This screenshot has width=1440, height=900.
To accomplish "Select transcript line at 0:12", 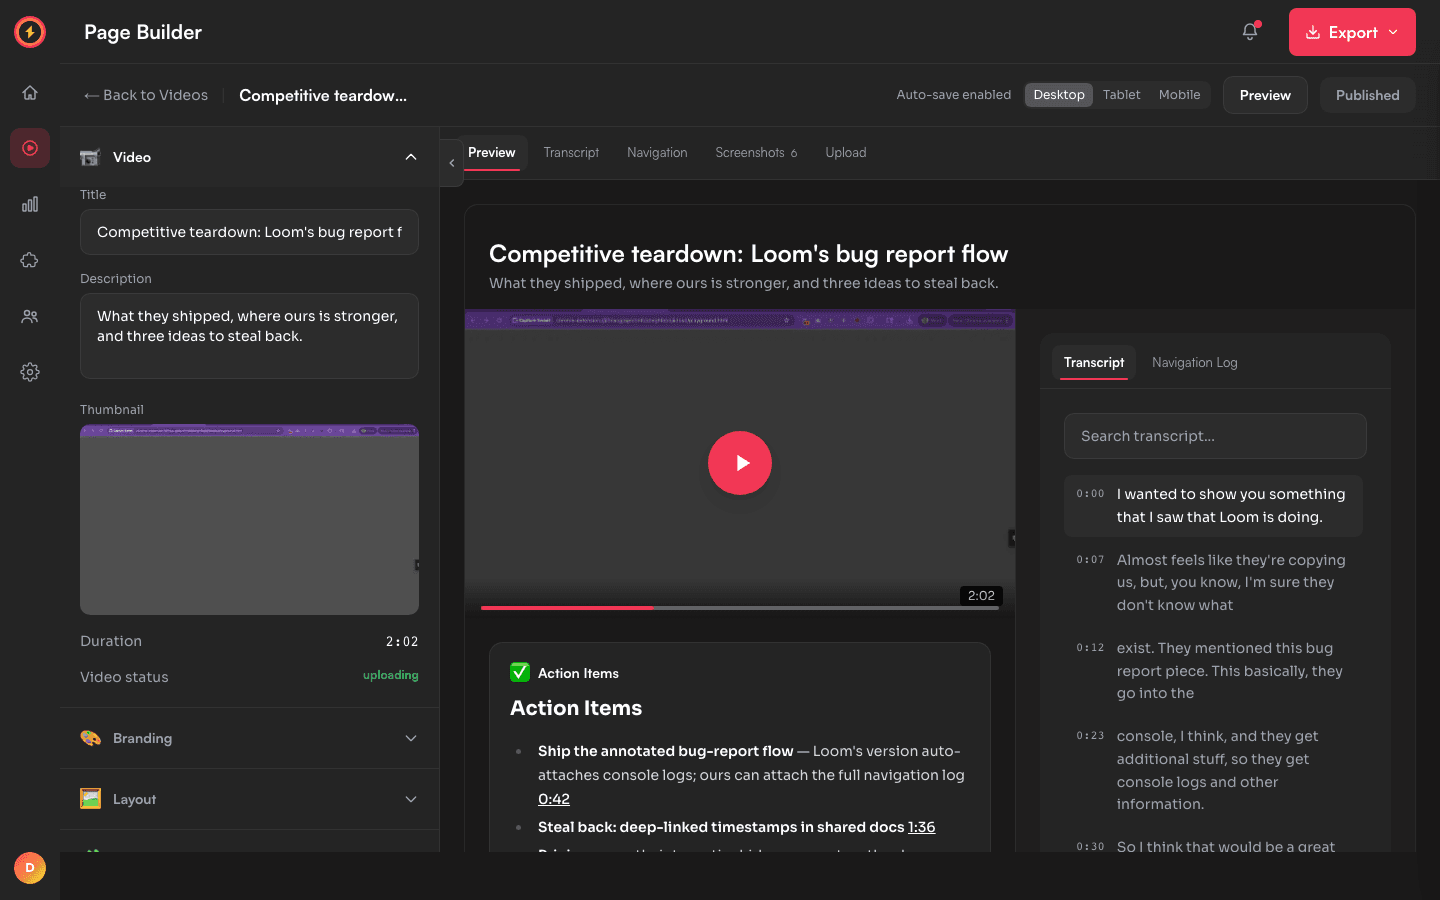I will tap(1213, 670).
